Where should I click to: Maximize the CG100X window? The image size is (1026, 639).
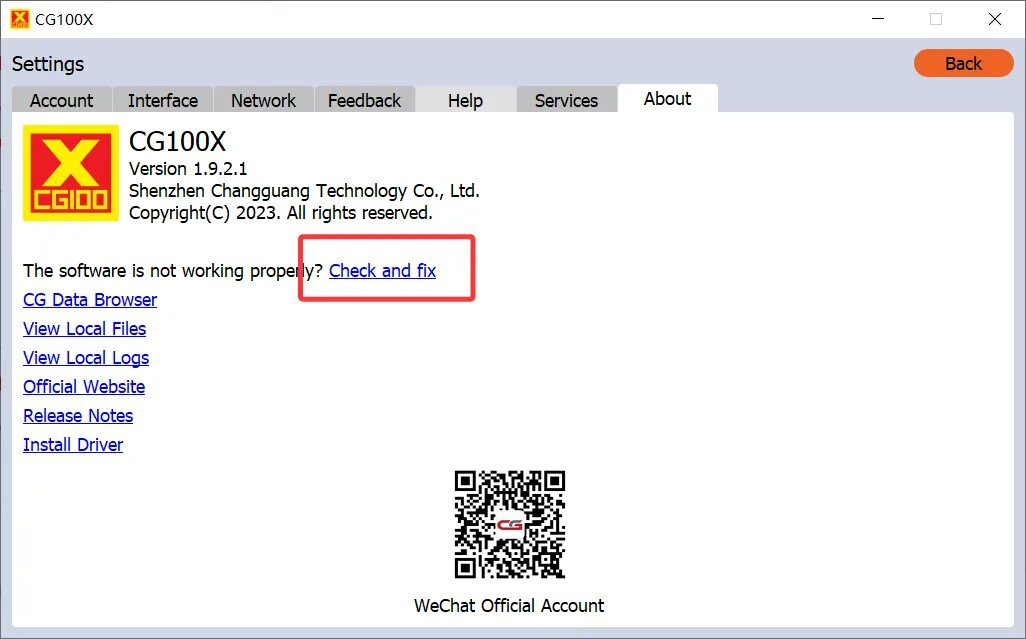936,19
